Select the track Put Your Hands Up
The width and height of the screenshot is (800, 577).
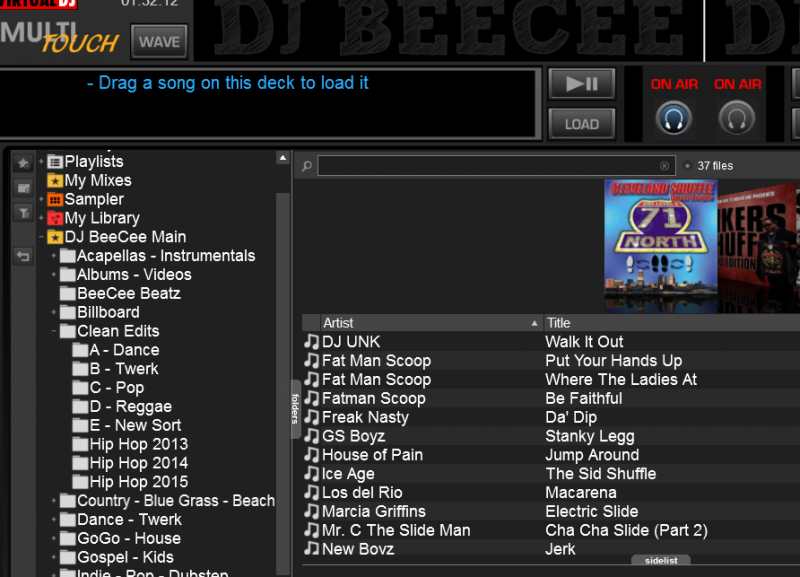pos(551,361)
